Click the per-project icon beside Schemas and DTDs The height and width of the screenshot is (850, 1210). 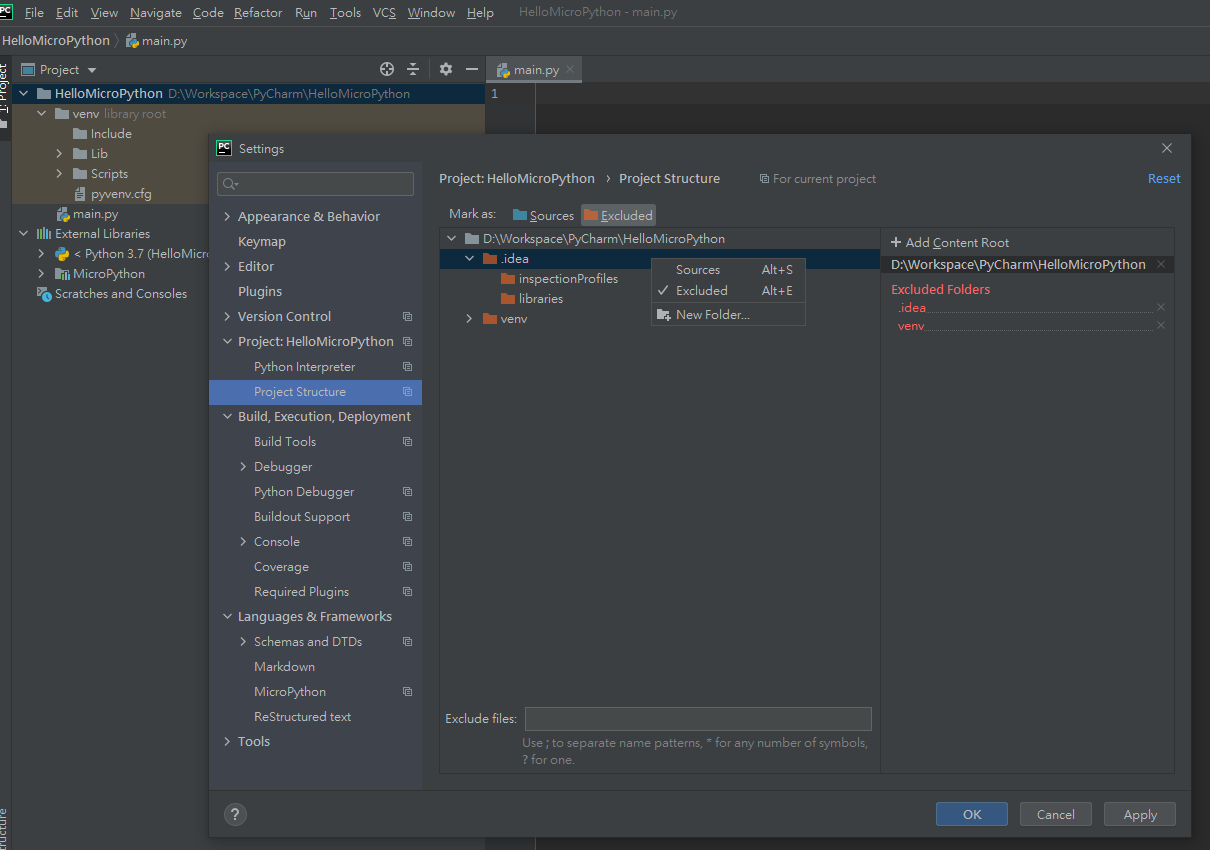[x=407, y=642]
